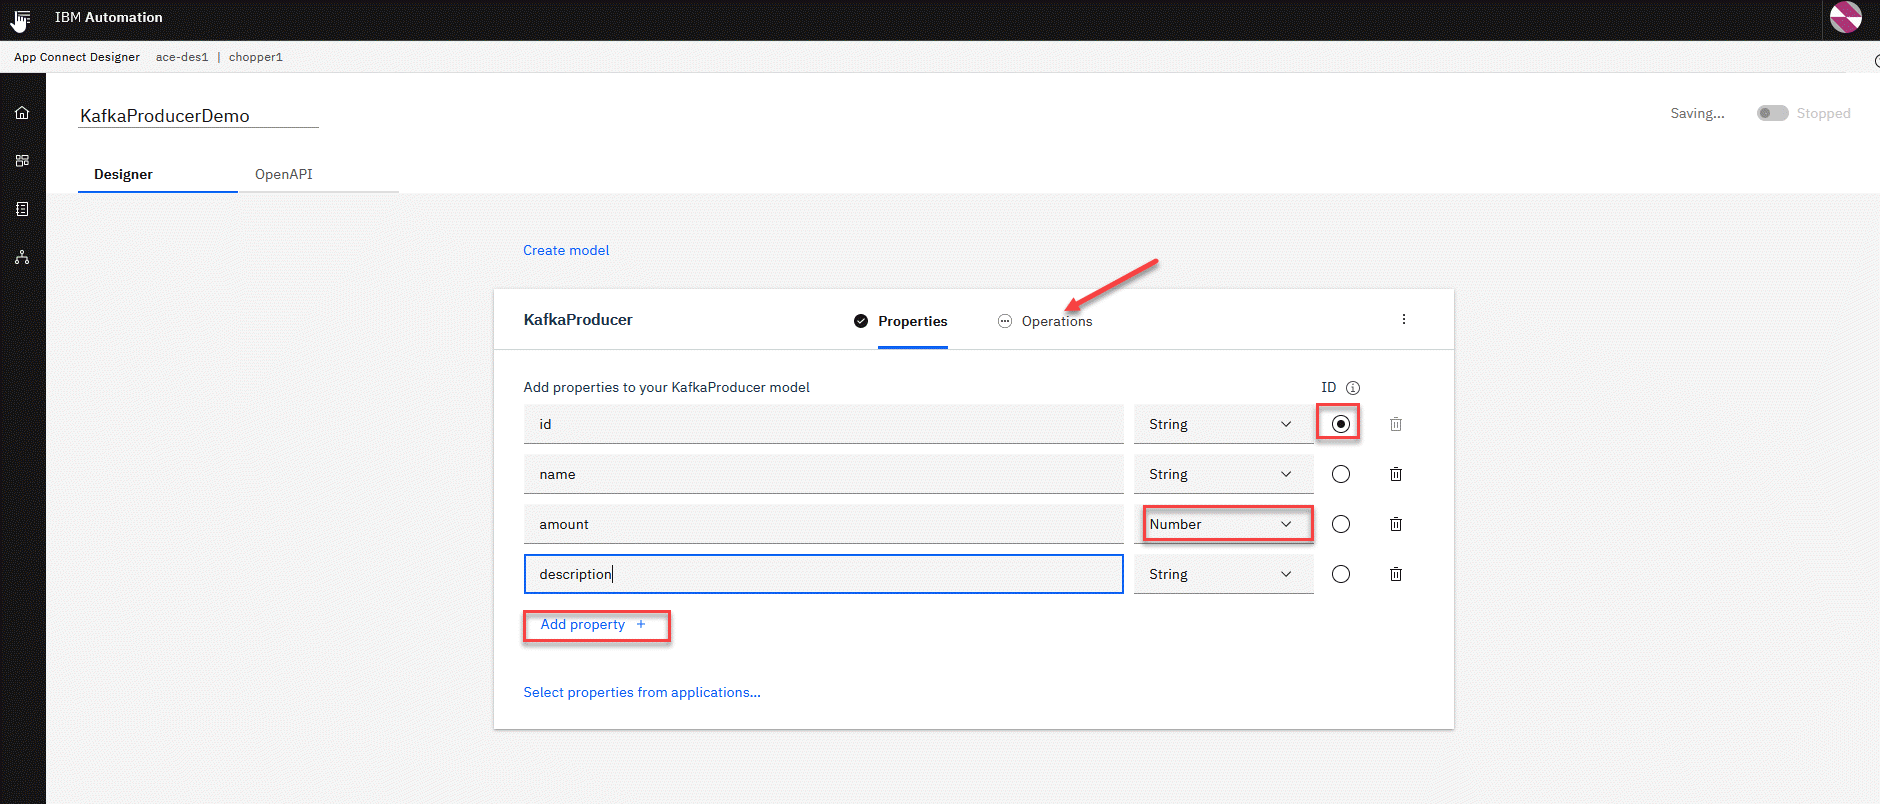Switch to the OpenAPI tab
The image size is (1880, 804).
pos(284,174)
